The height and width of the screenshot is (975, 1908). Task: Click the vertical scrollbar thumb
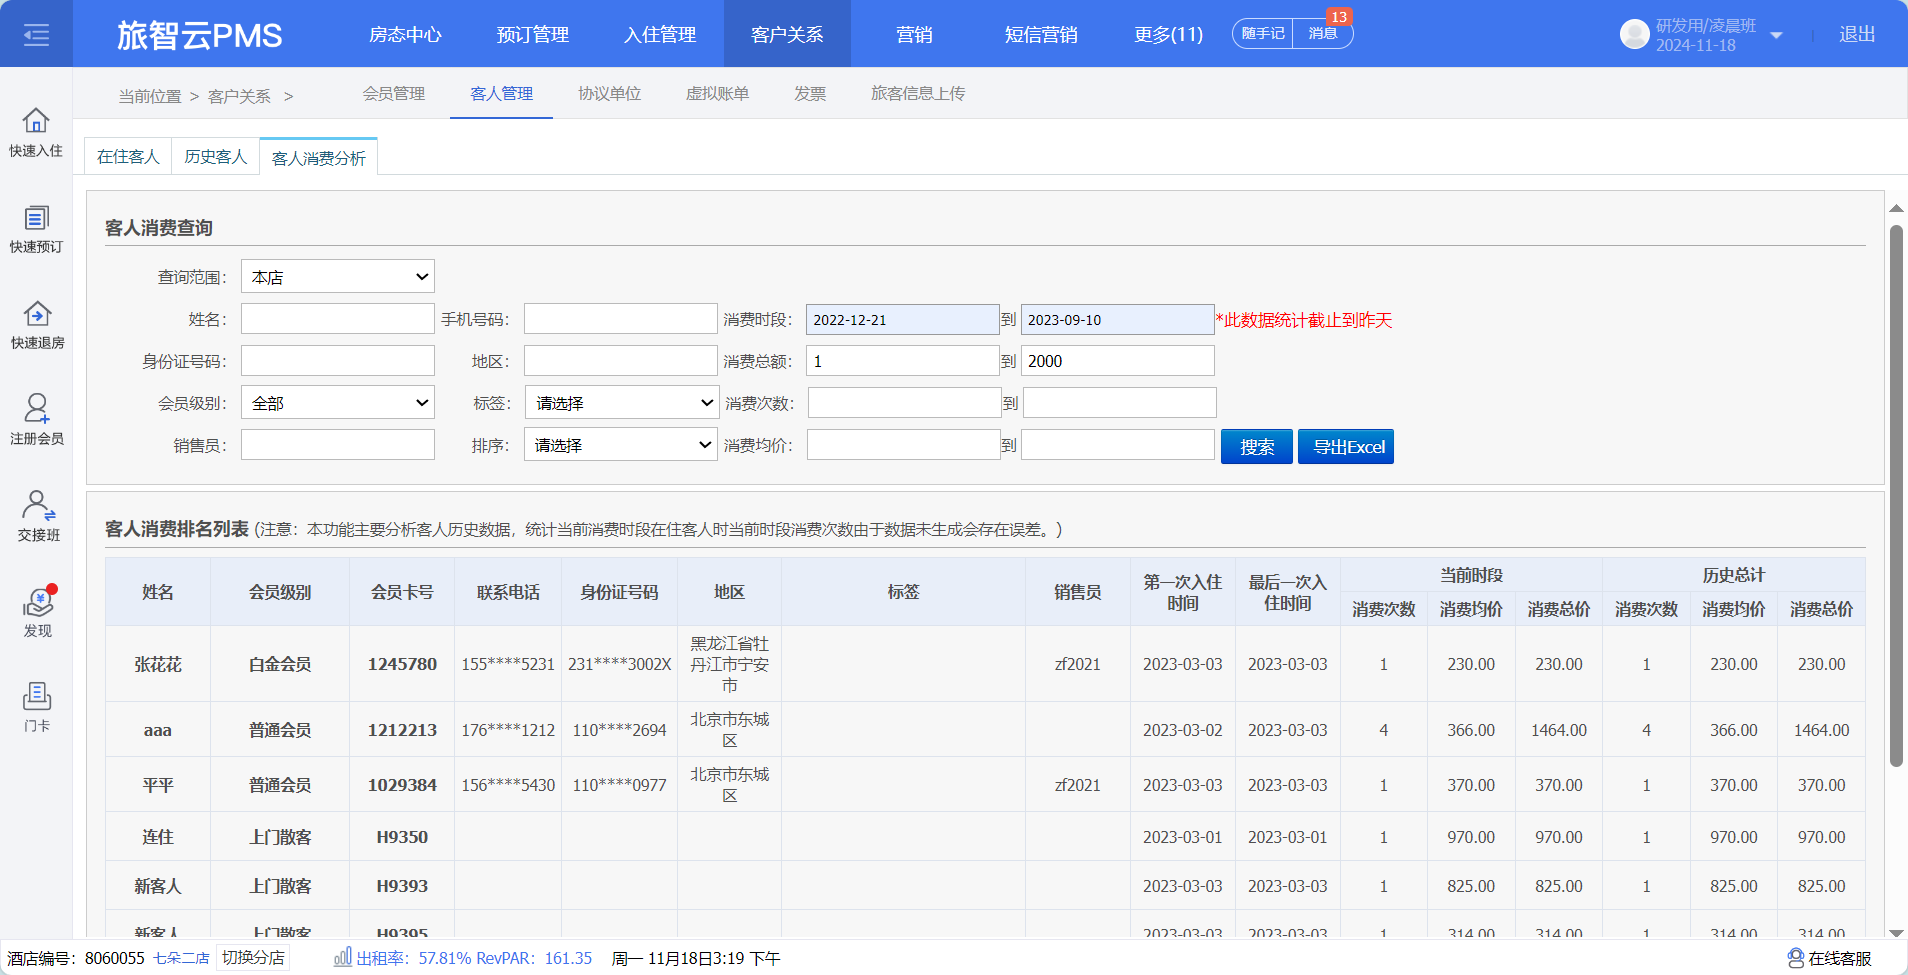tap(1896, 495)
